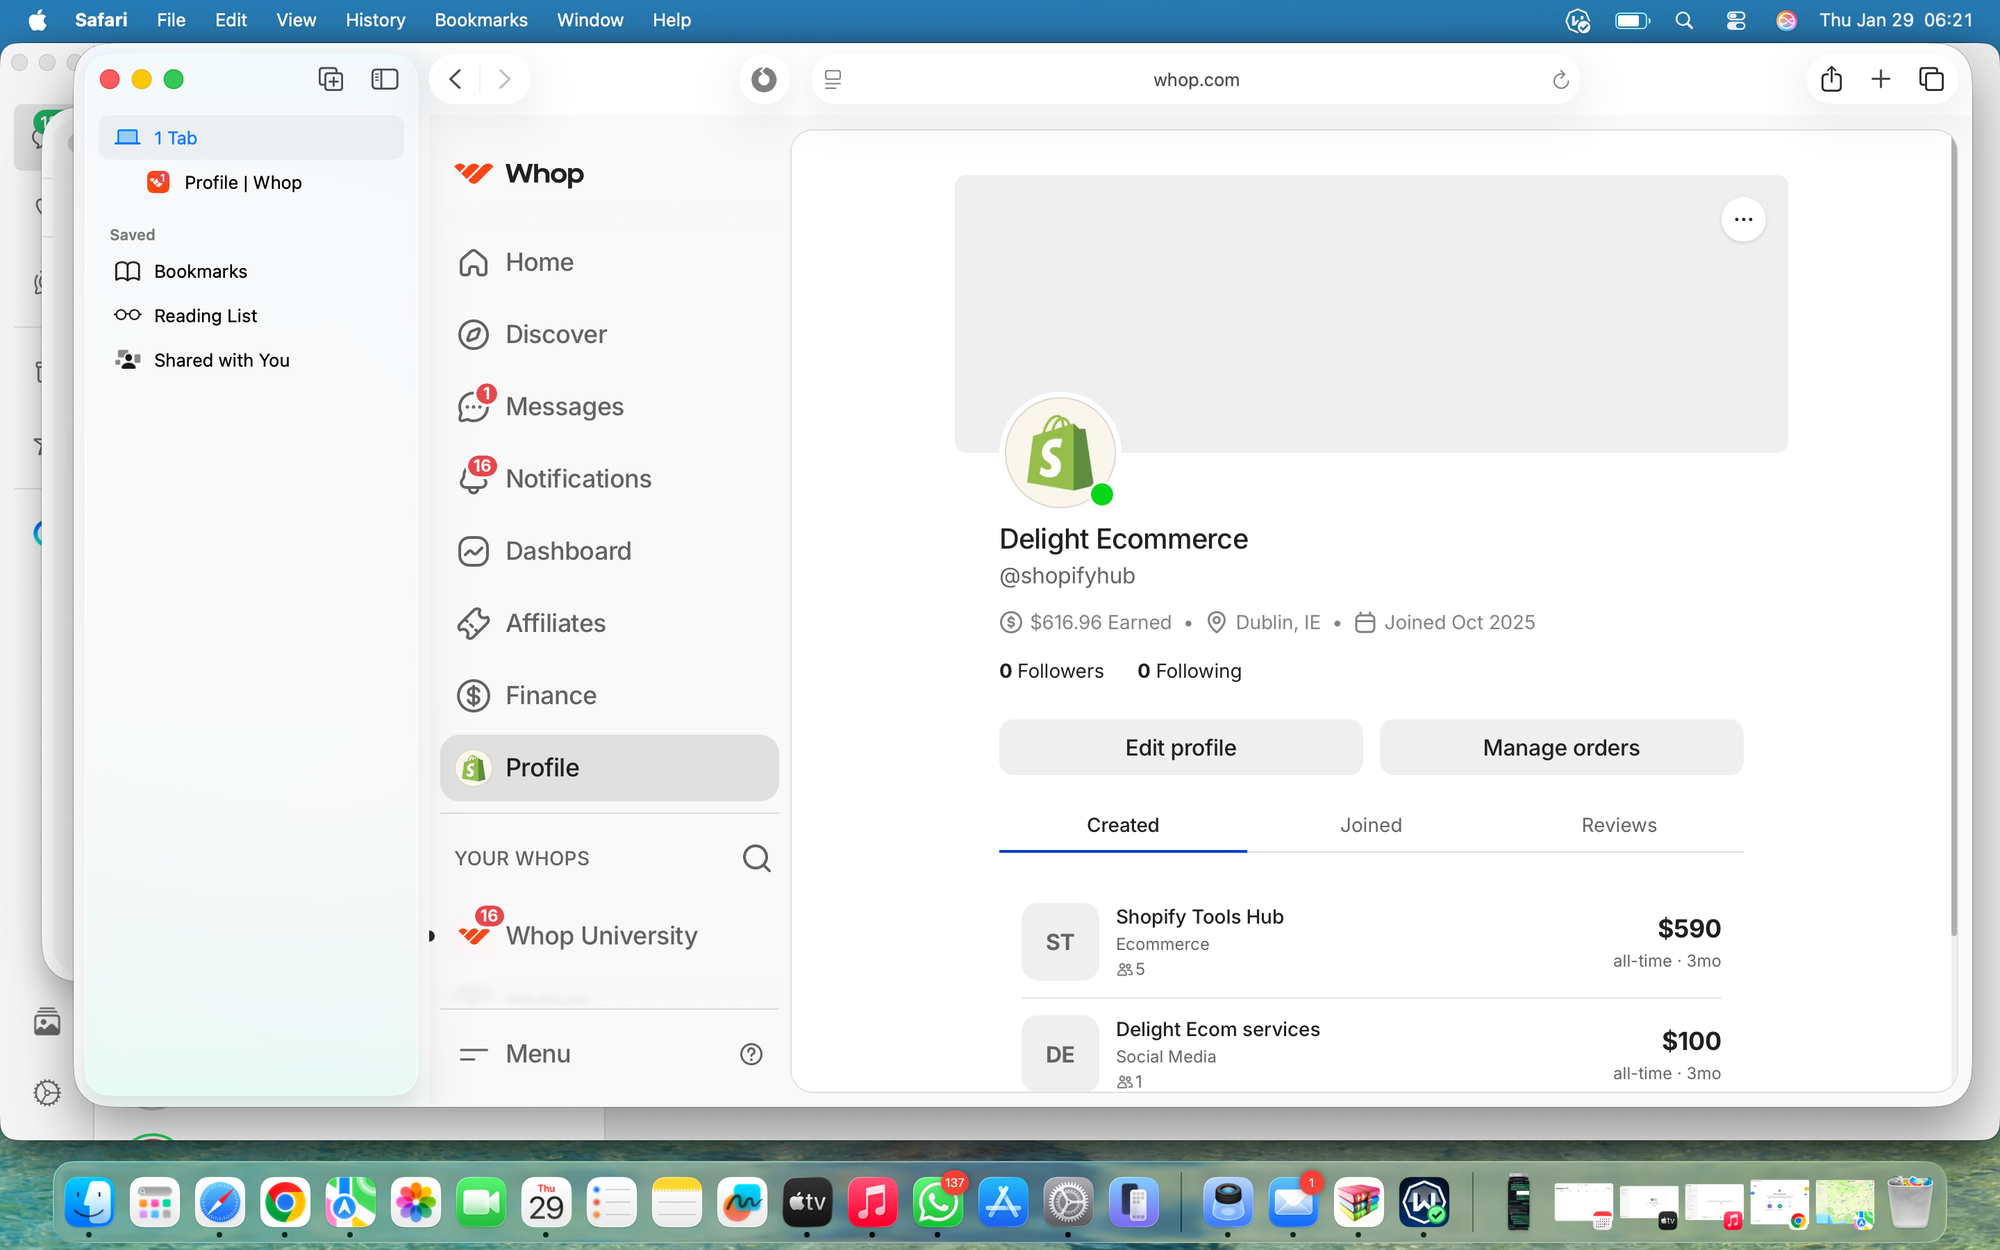Open the Dashboard chart icon

[473, 551]
